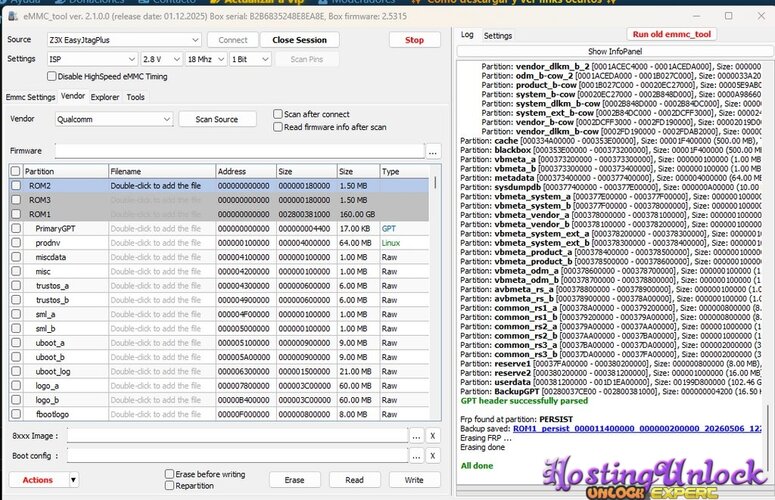Browse for the 8xxx Image file
Image resolution: width=775 pixels, height=500 pixels.
[416, 436]
